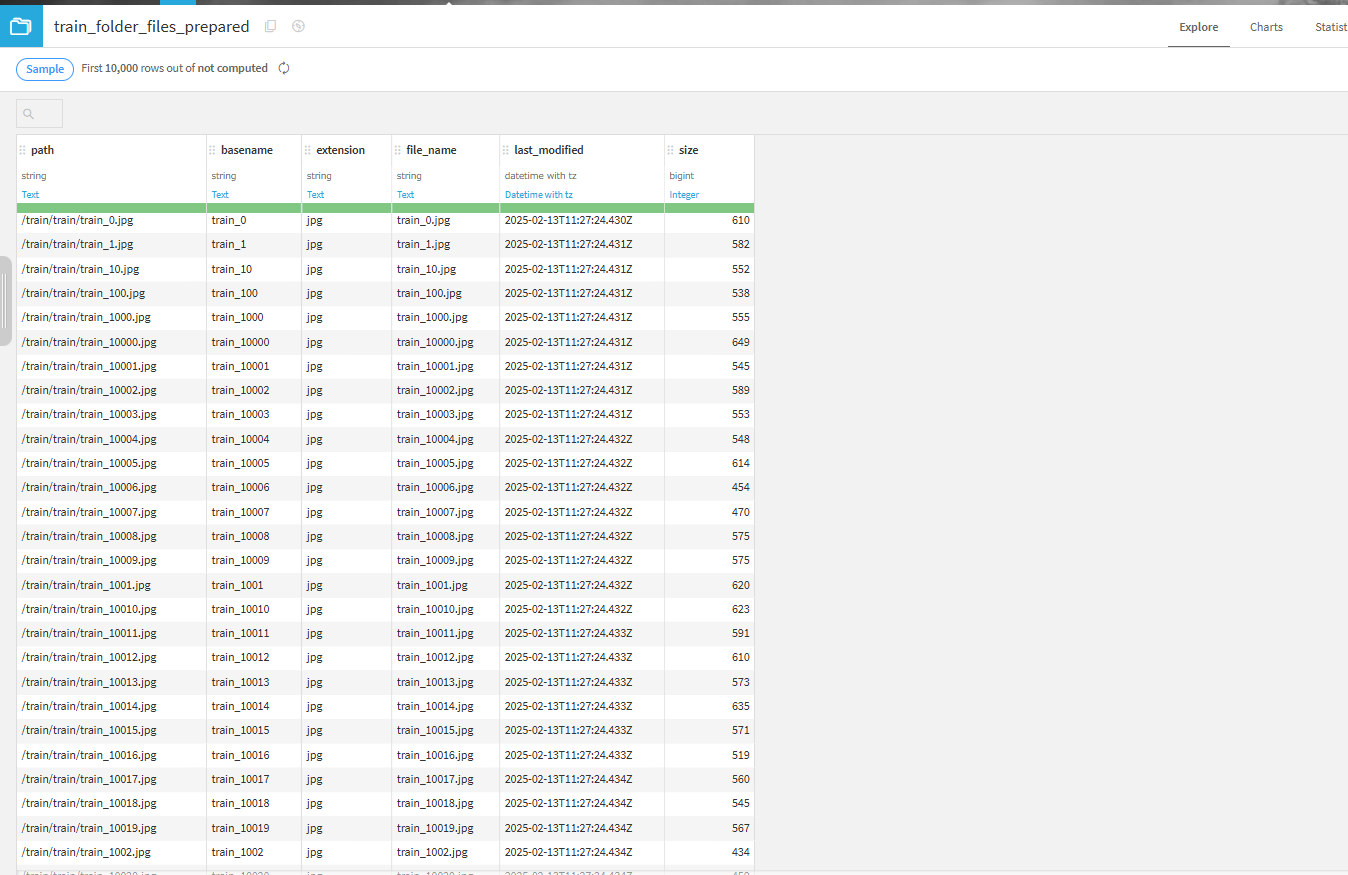Select basename cell train_10003
Screen dimensions: 1348x875
pos(254,414)
